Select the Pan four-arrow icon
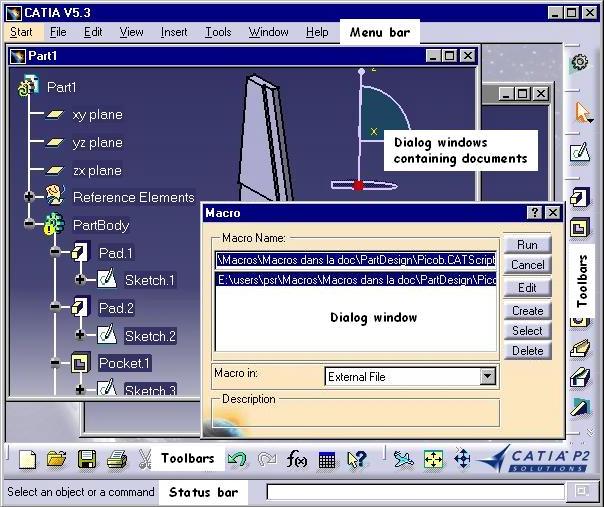 pyautogui.click(x=462, y=458)
